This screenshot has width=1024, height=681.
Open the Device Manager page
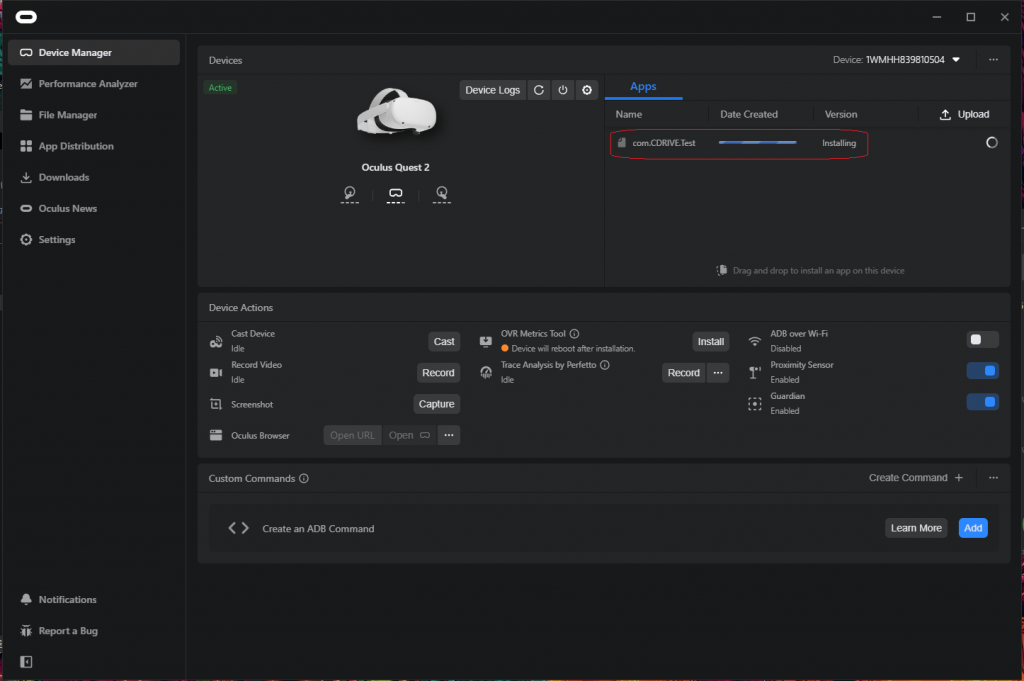click(x=94, y=52)
